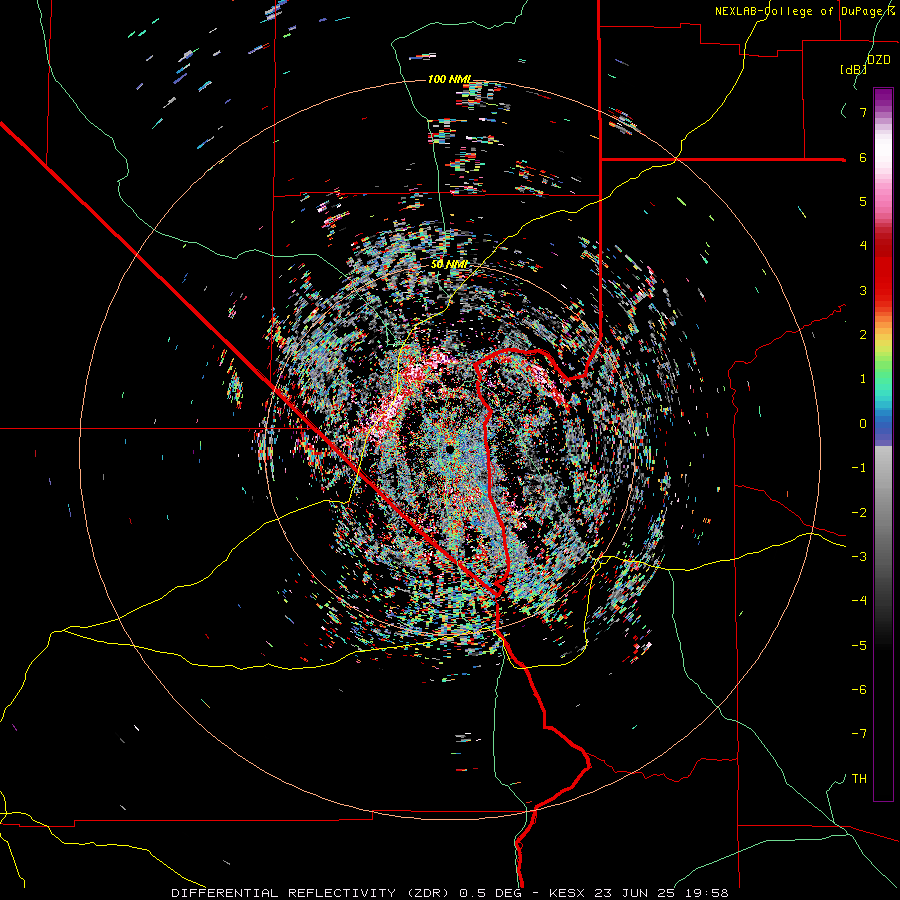900x900 pixels.
Task: Click the '2' value on color scale
Action: coord(863,335)
